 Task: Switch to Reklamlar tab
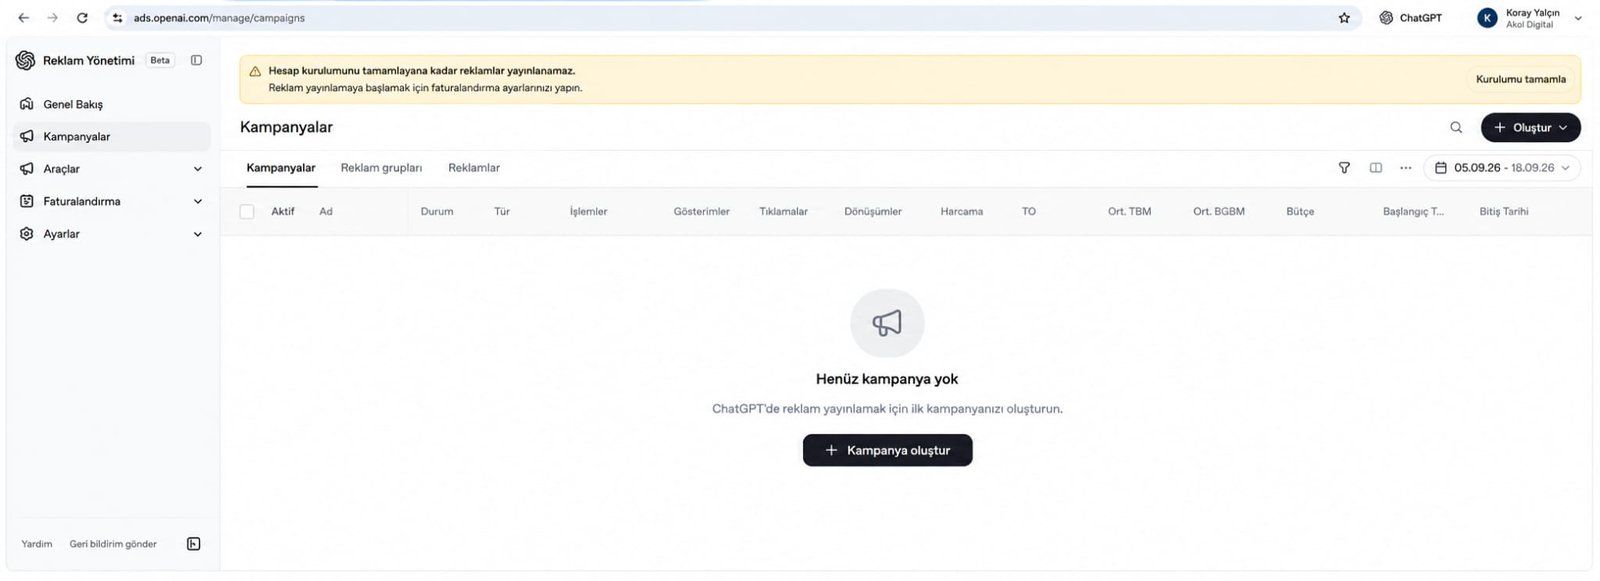tap(474, 168)
